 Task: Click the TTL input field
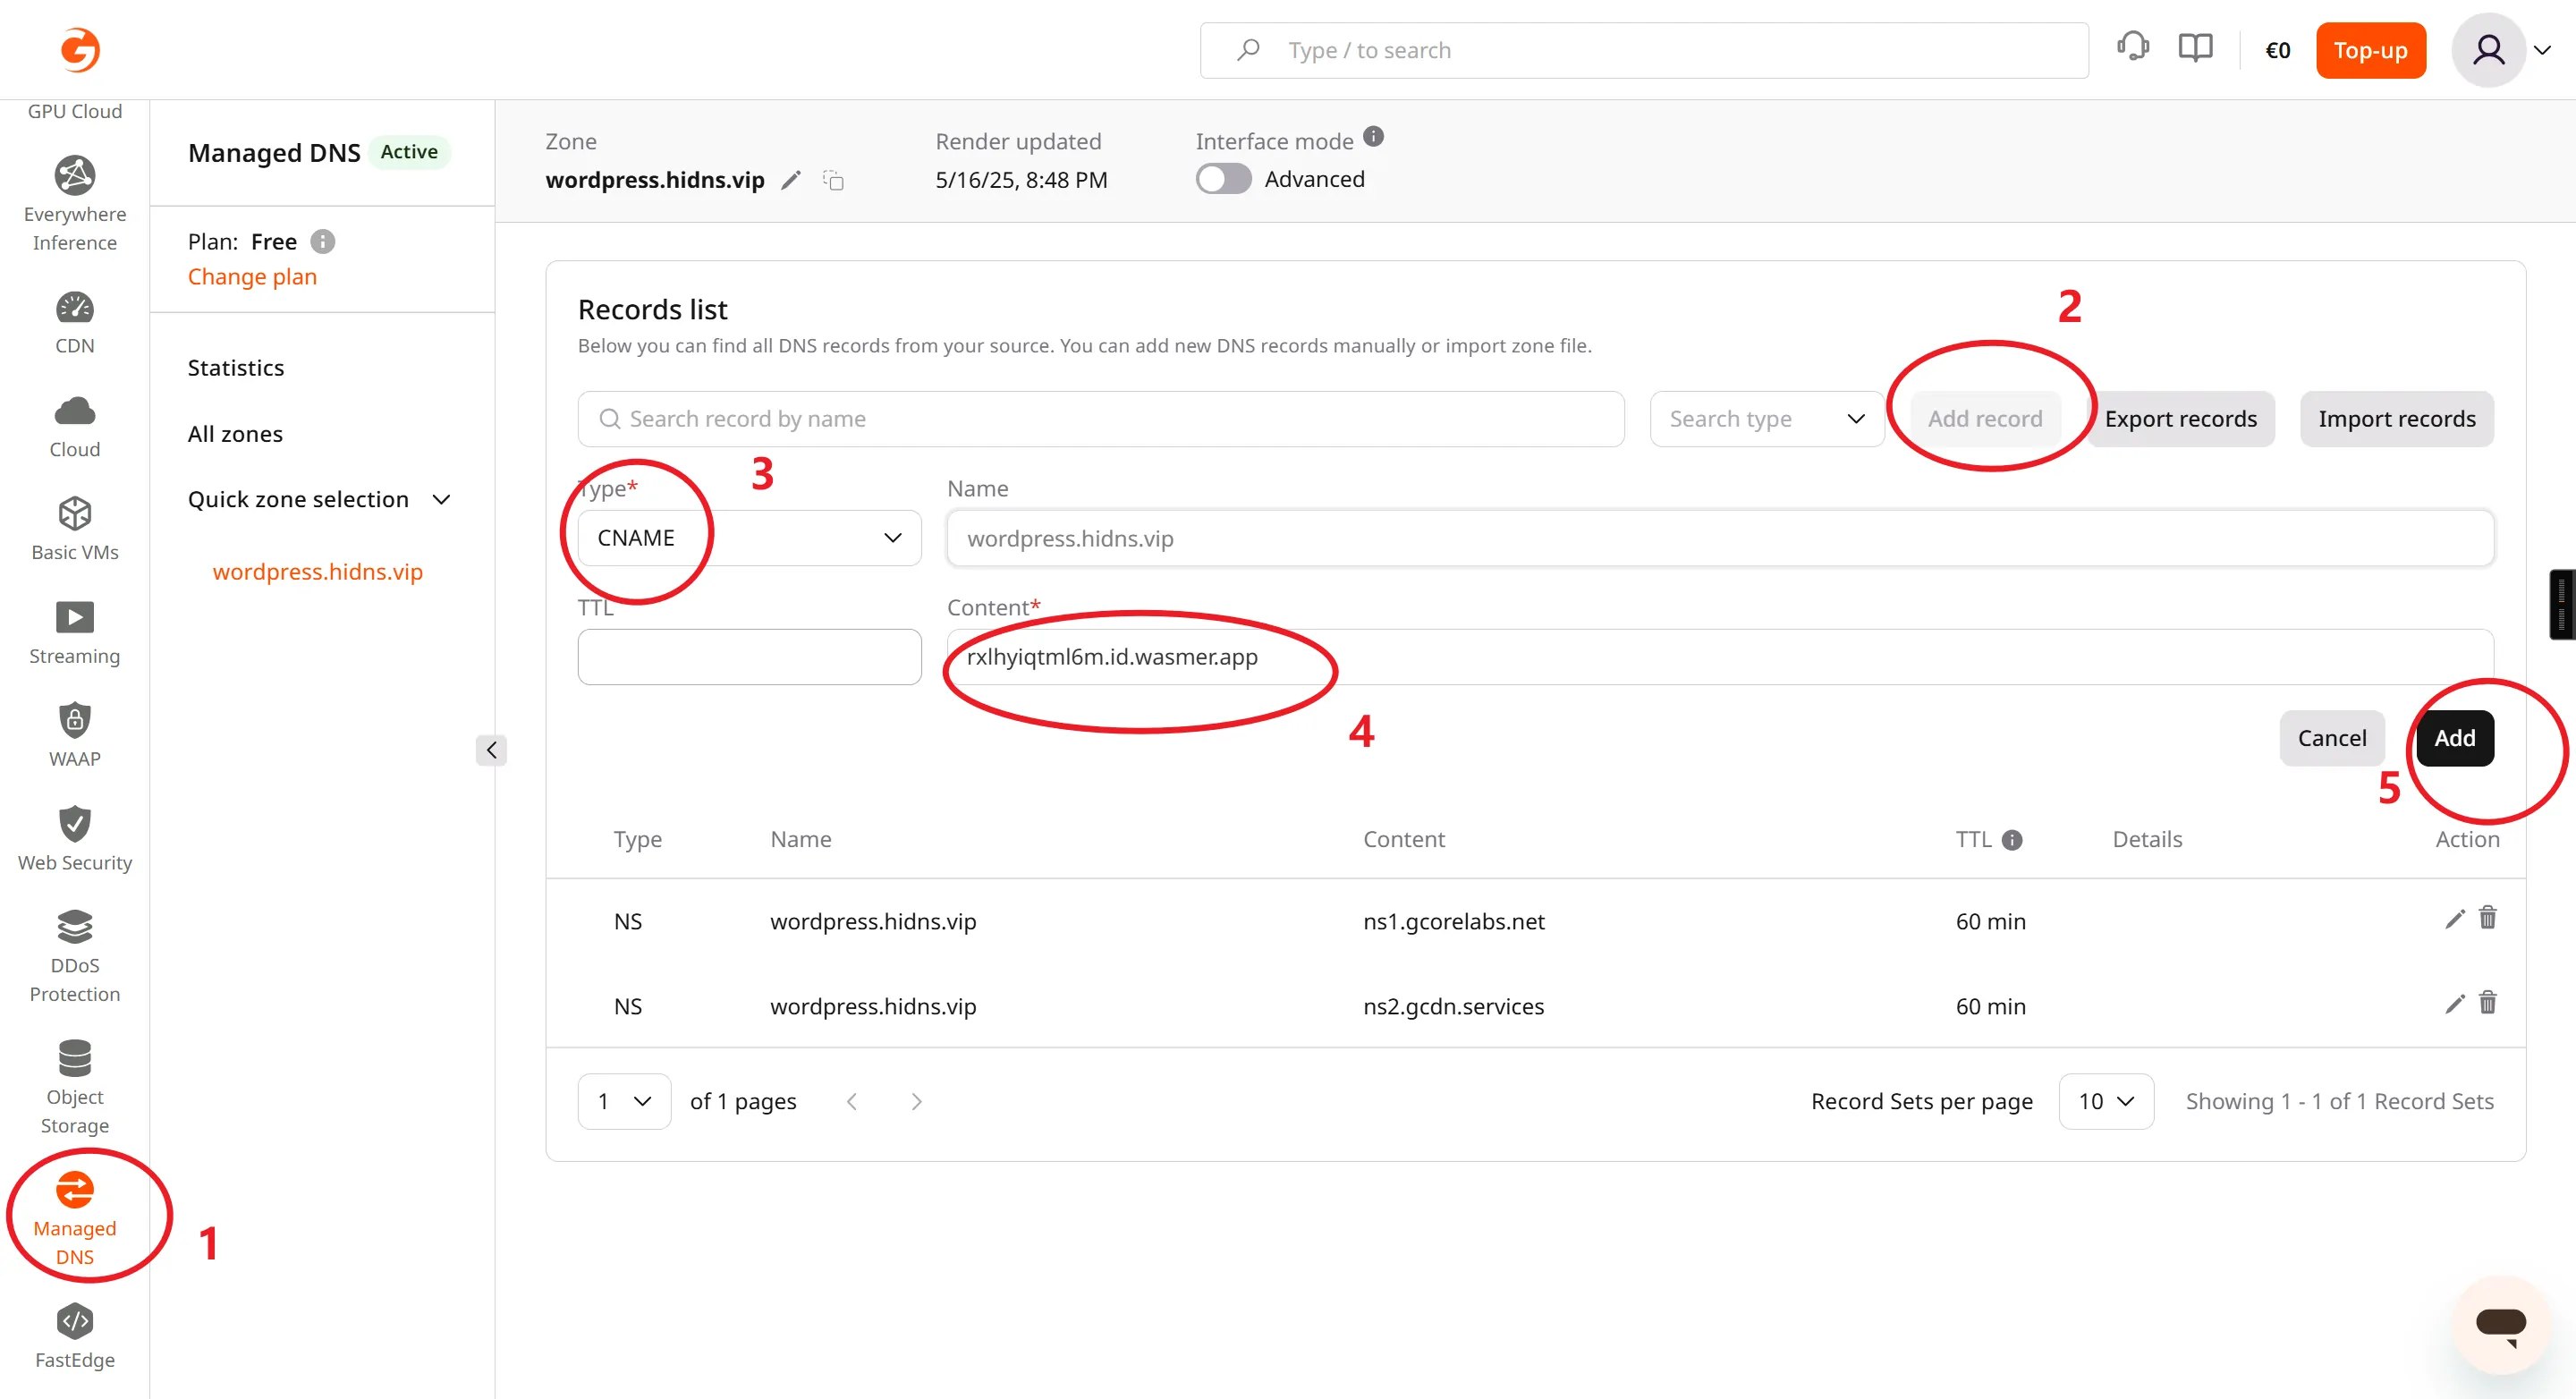pos(750,657)
